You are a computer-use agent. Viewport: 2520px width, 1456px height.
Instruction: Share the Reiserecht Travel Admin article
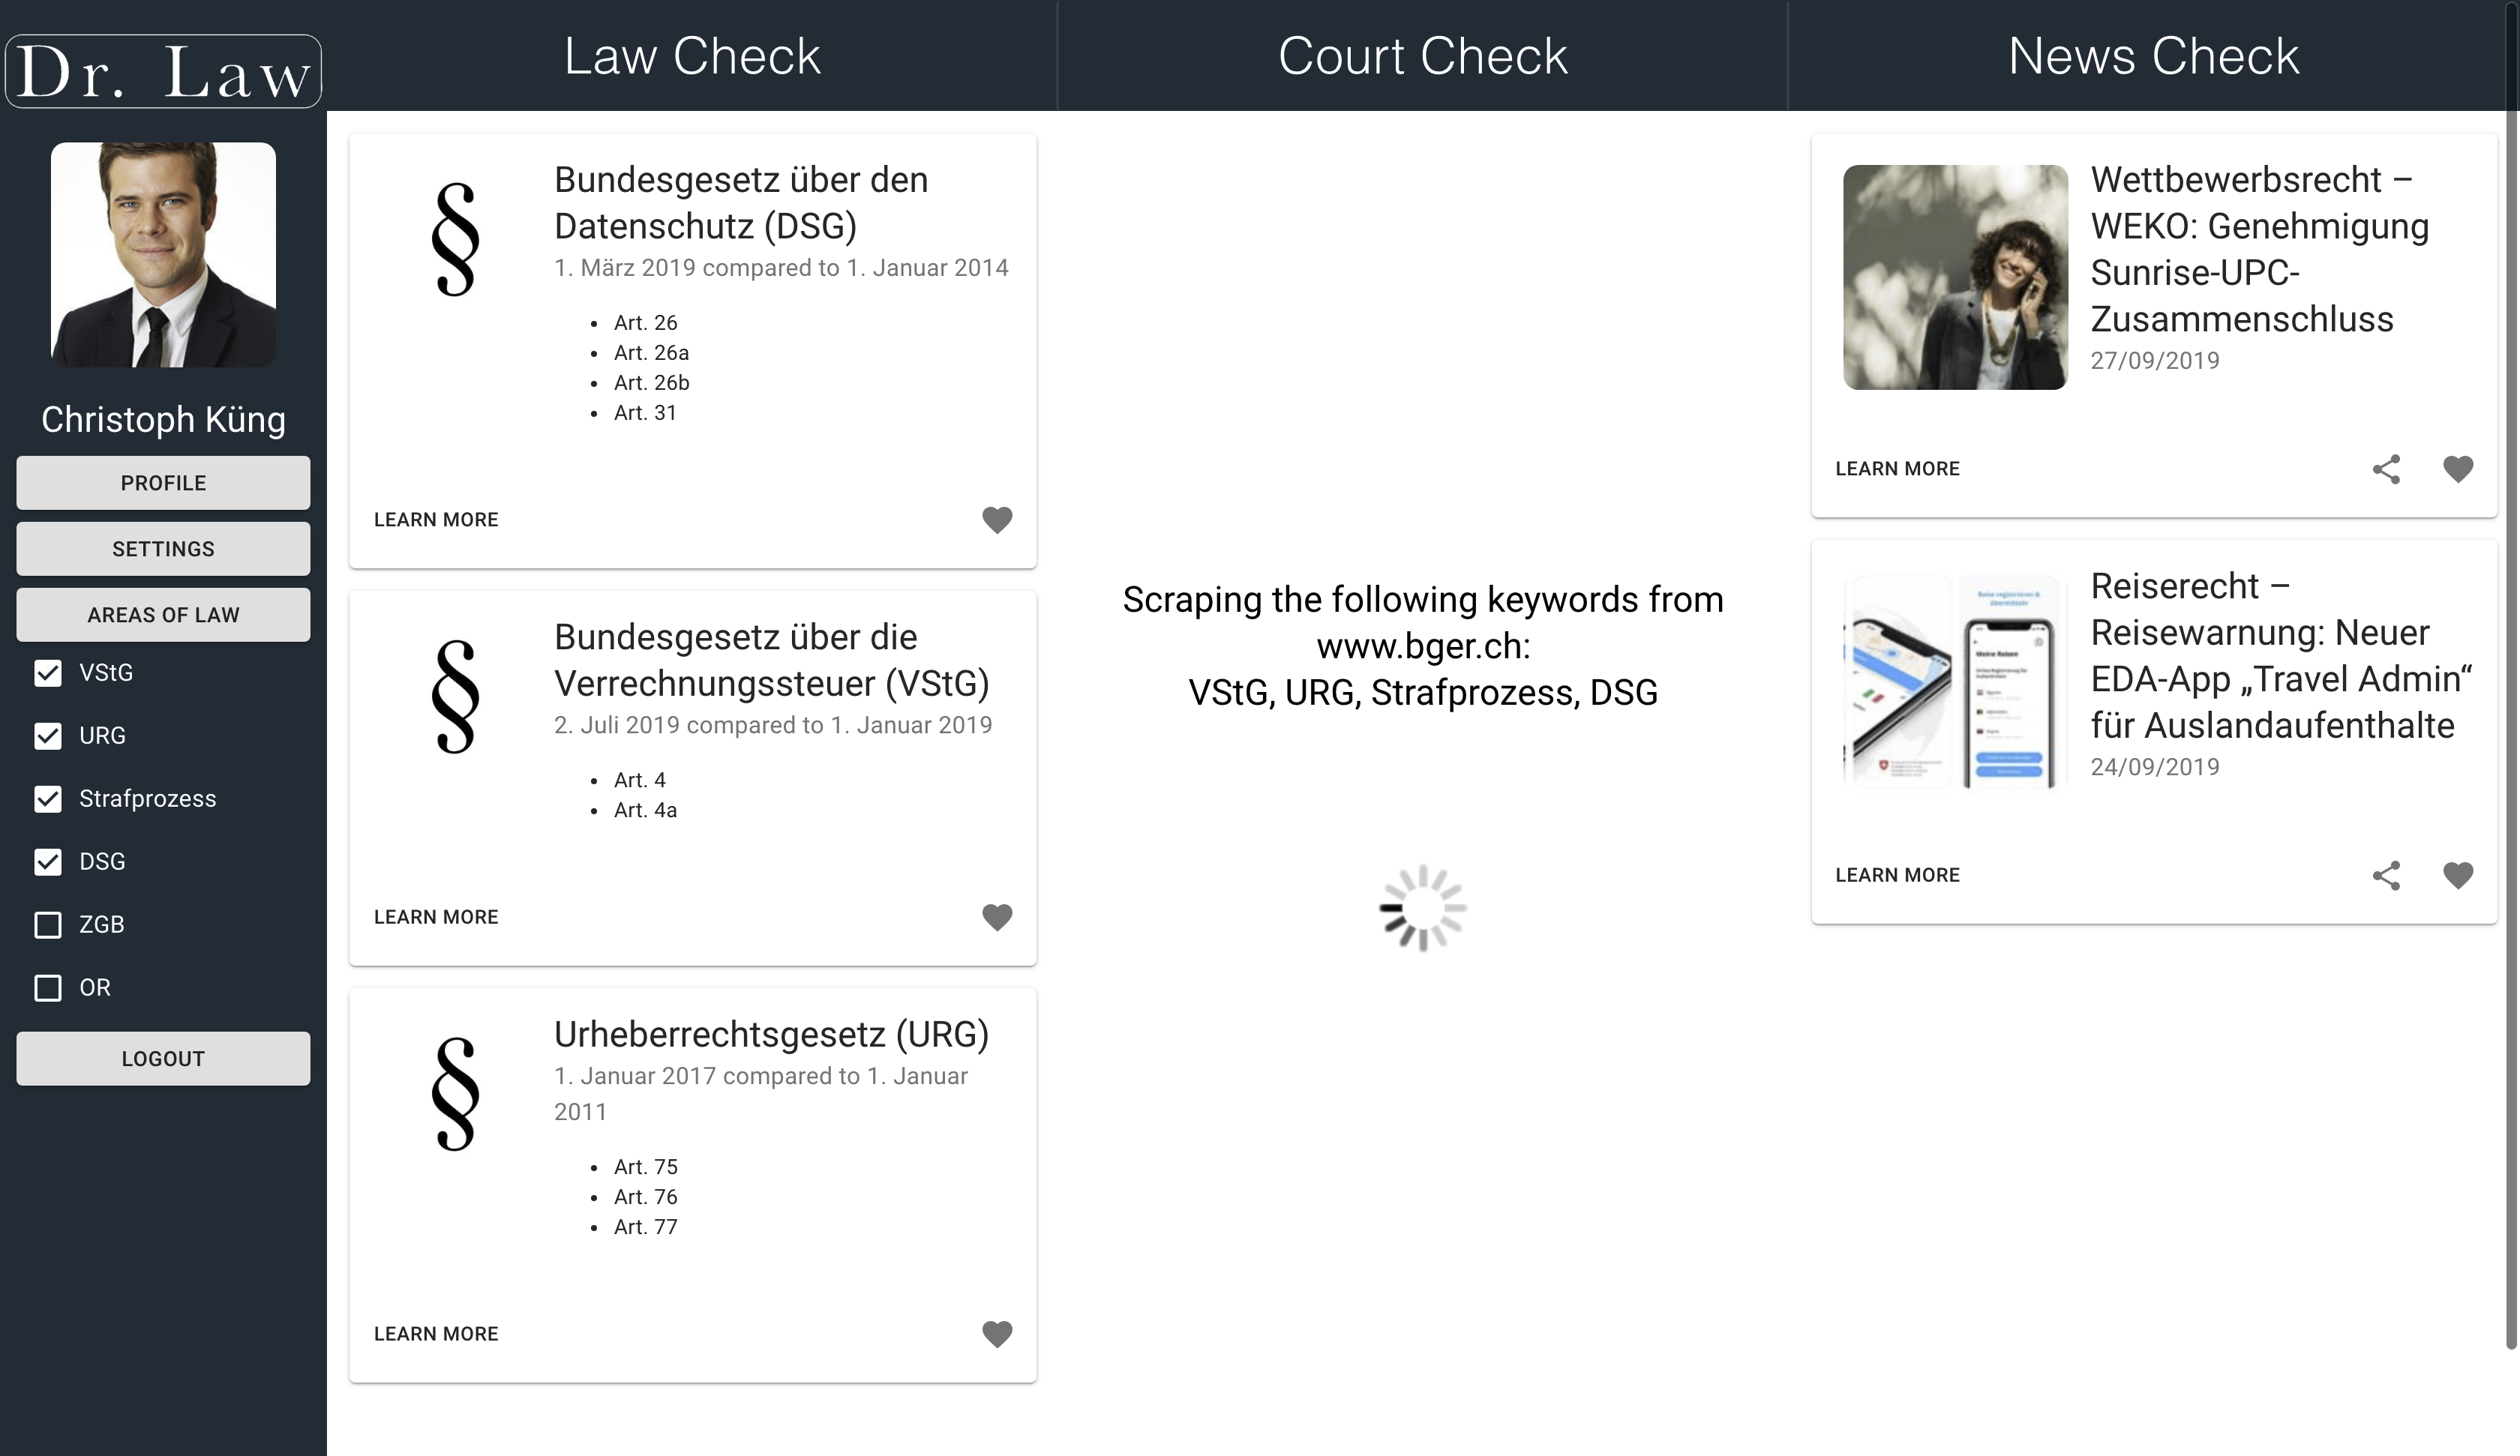coord(2386,876)
